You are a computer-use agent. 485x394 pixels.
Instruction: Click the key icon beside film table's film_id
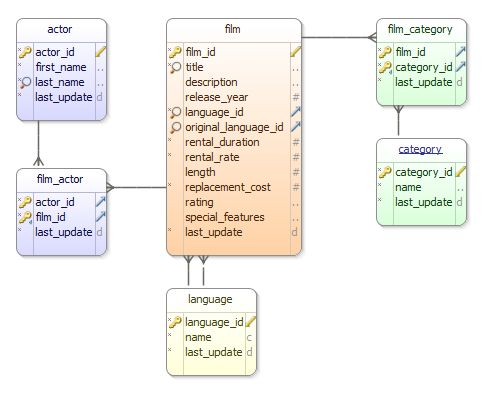tap(175, 52)
